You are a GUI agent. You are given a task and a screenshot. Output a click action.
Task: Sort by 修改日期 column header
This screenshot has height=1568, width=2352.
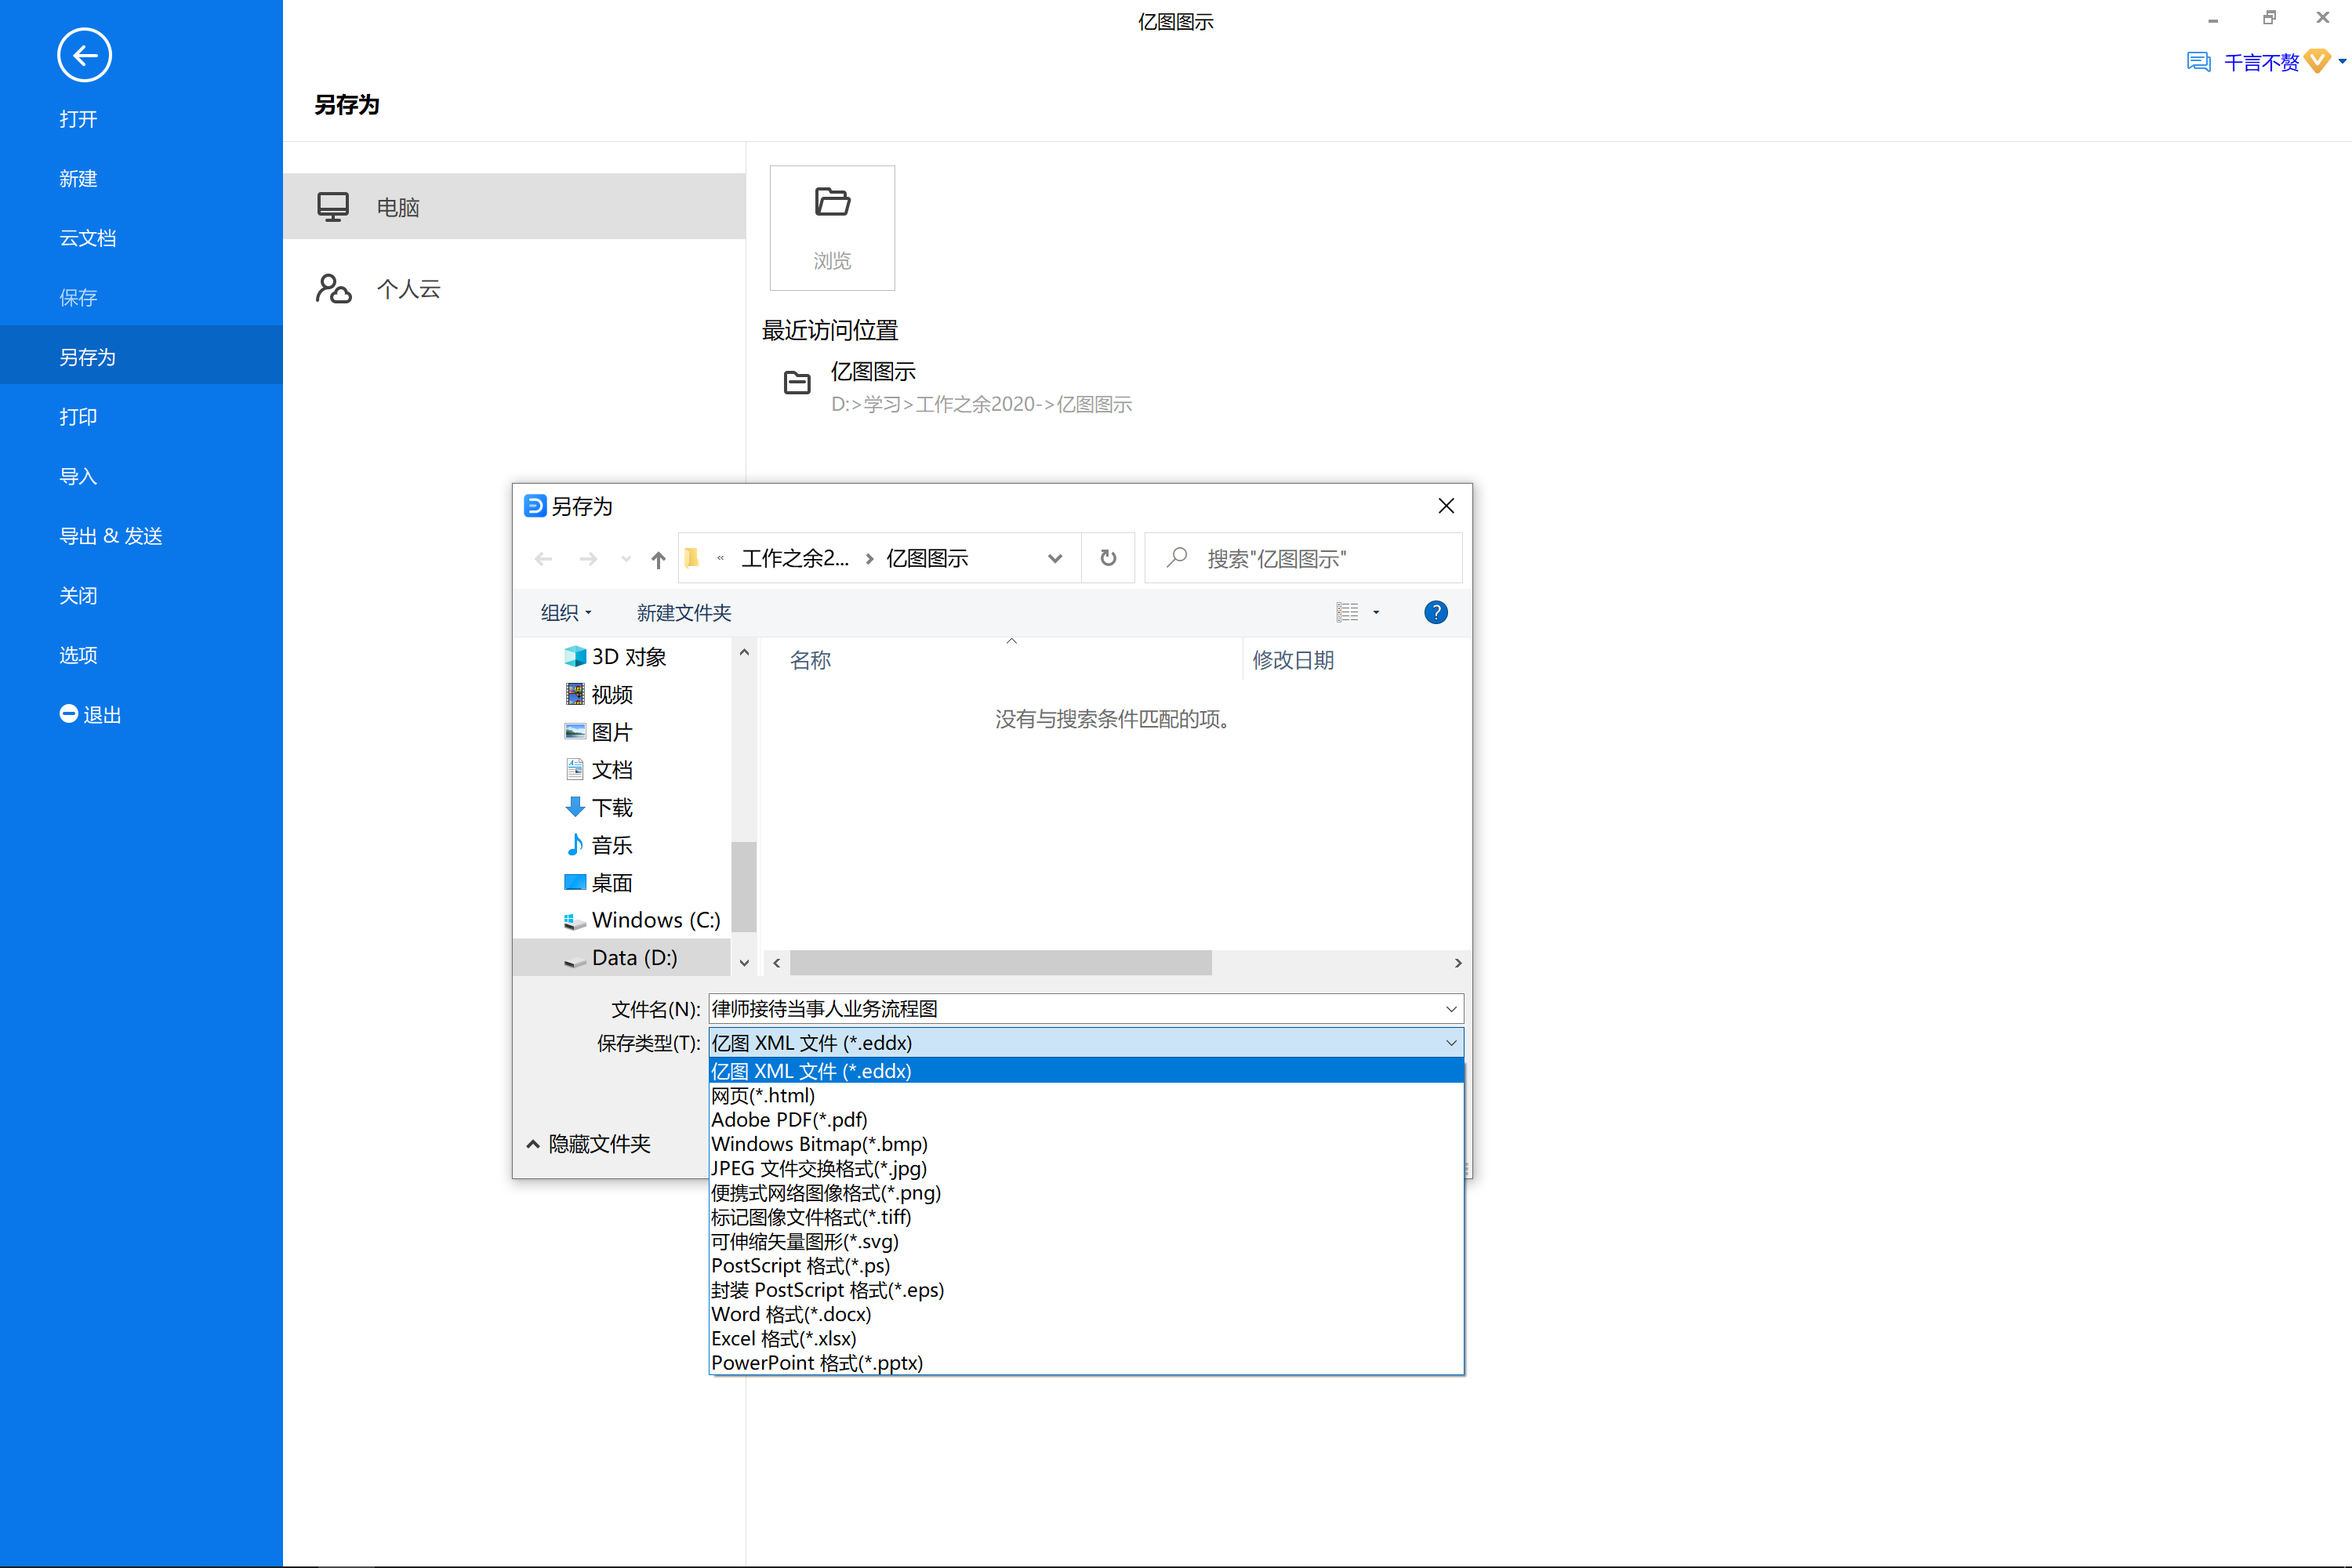click(x=1292, y=660)
